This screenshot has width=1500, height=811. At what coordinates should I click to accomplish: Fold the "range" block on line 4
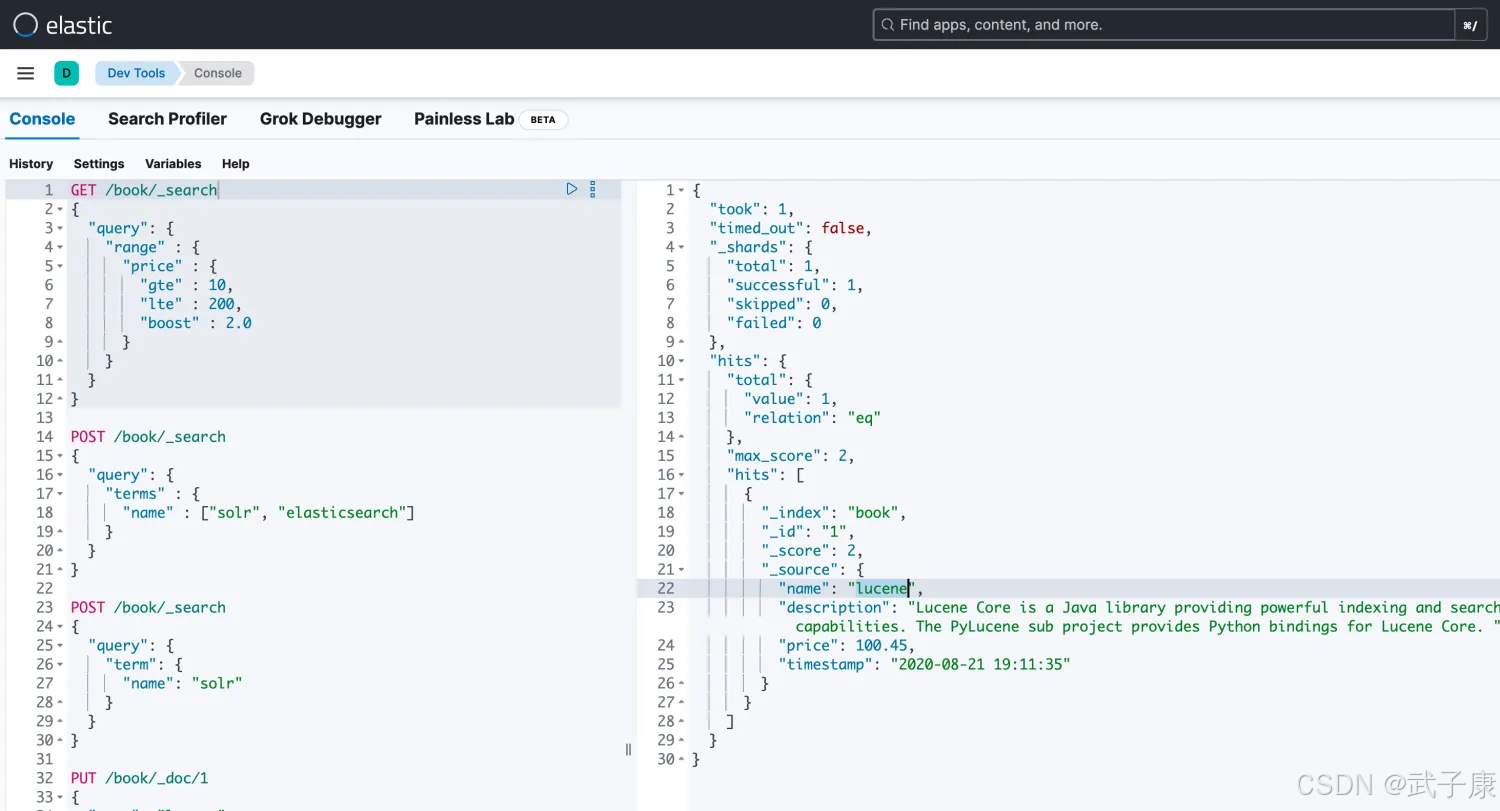click(x=60, y=247)
